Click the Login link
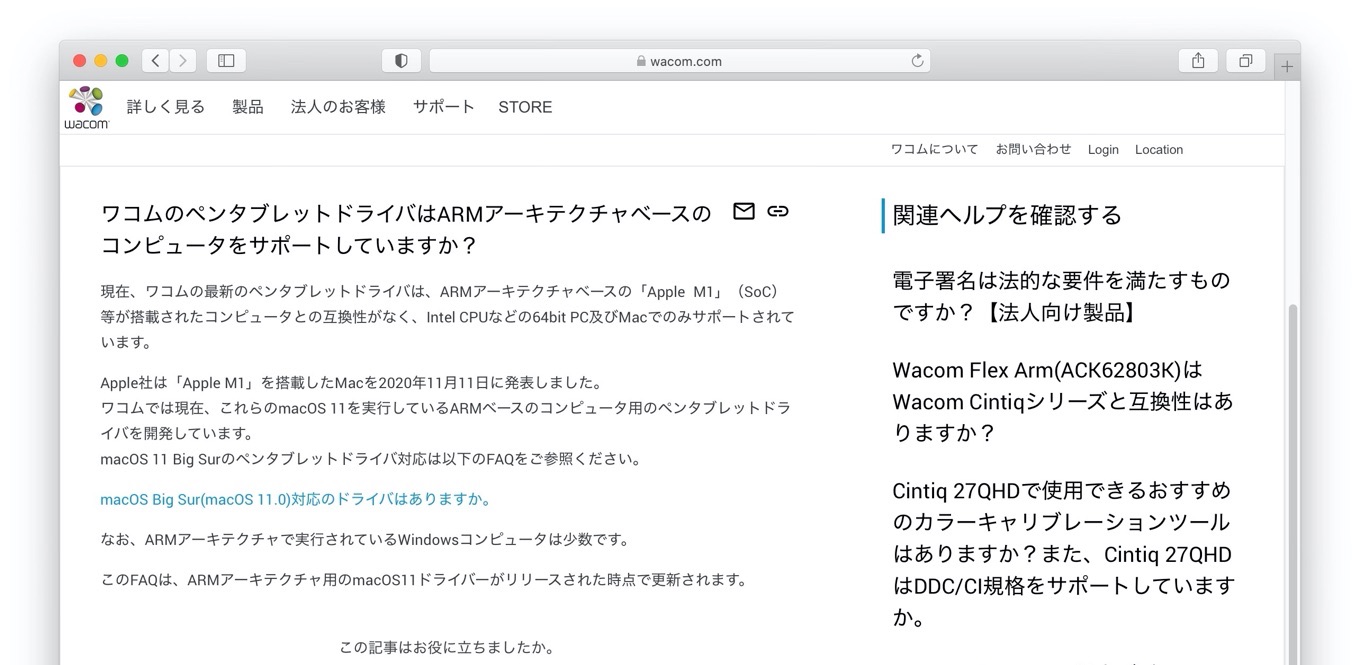This screenshot has height=665, width=1359. (1103, 149)
